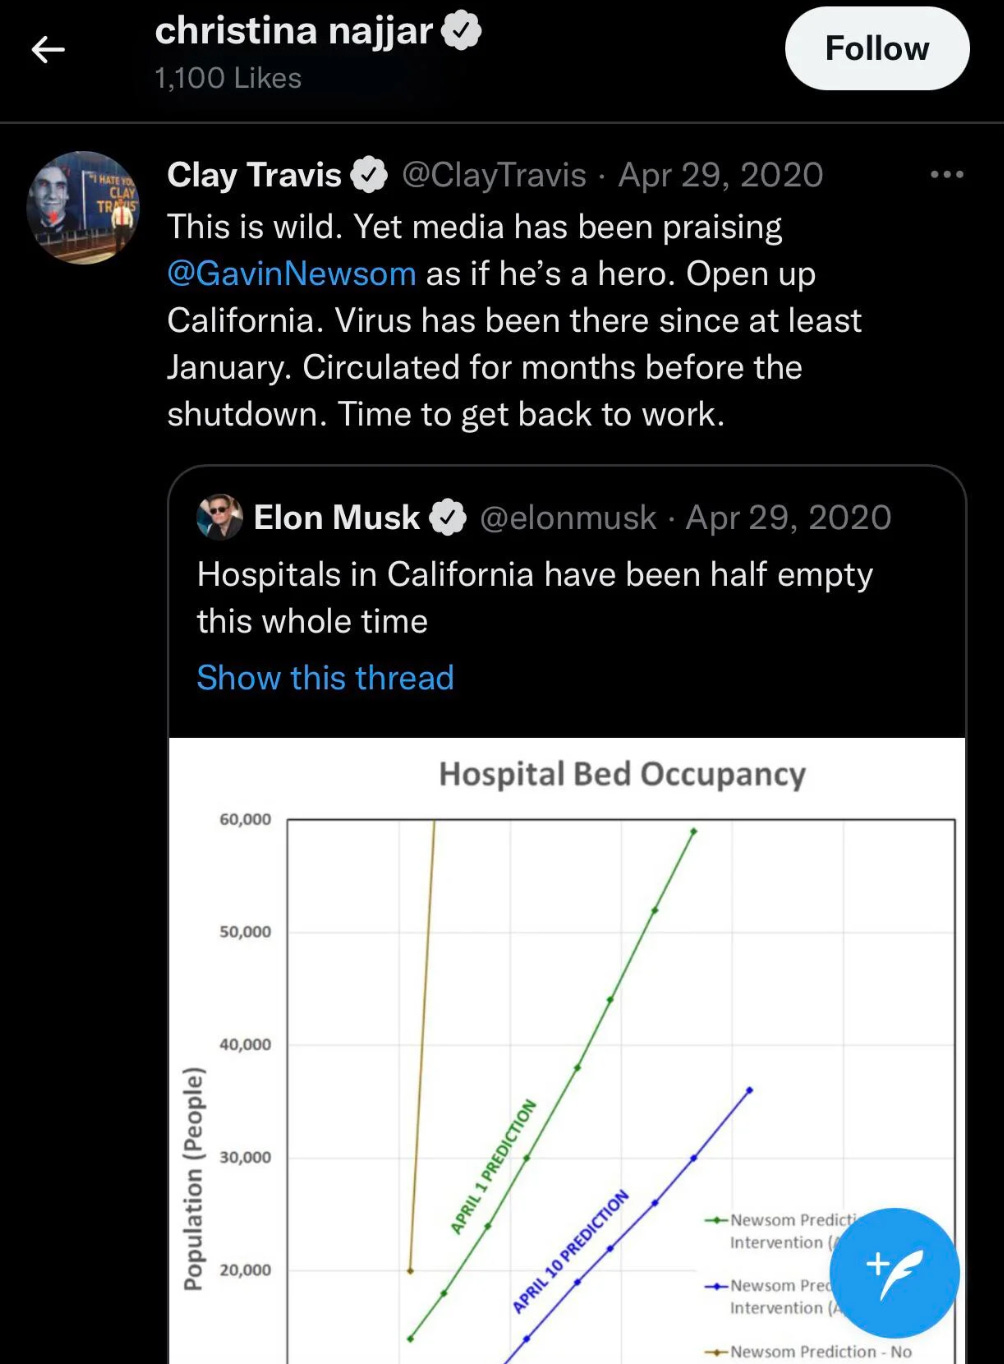Click the Show this thread link
This screenshot has width=1004, height=1364.
(325, 677)
